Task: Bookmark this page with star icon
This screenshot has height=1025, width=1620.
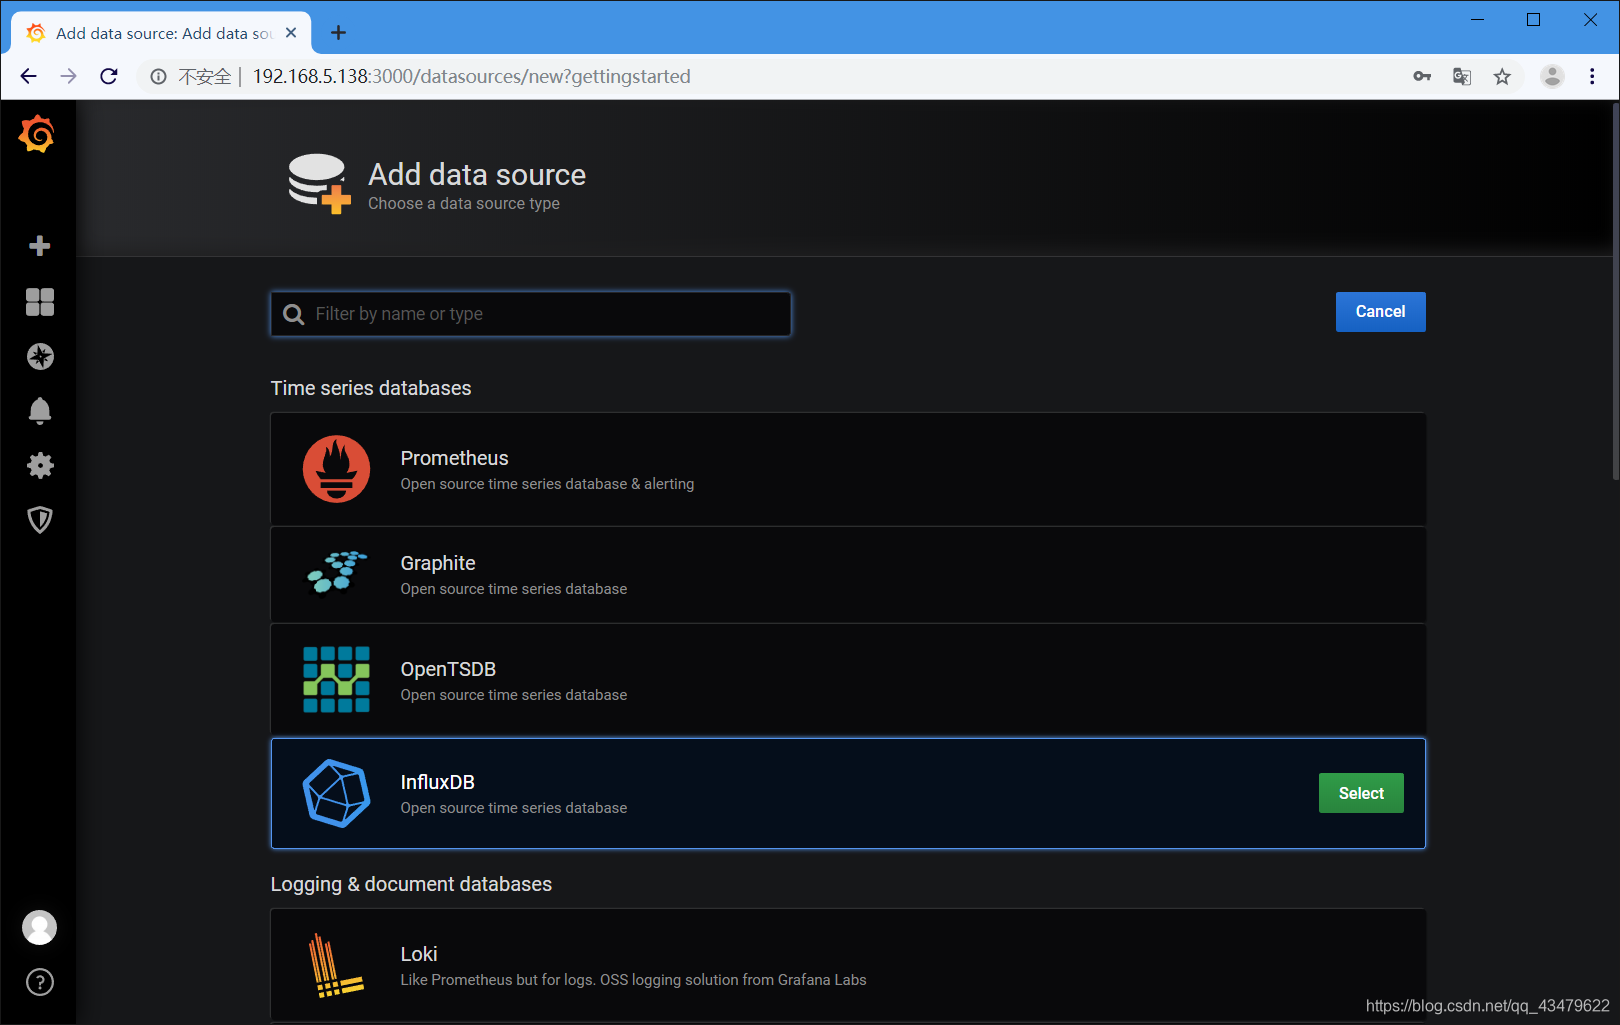Action: (x=1502, y=76)
